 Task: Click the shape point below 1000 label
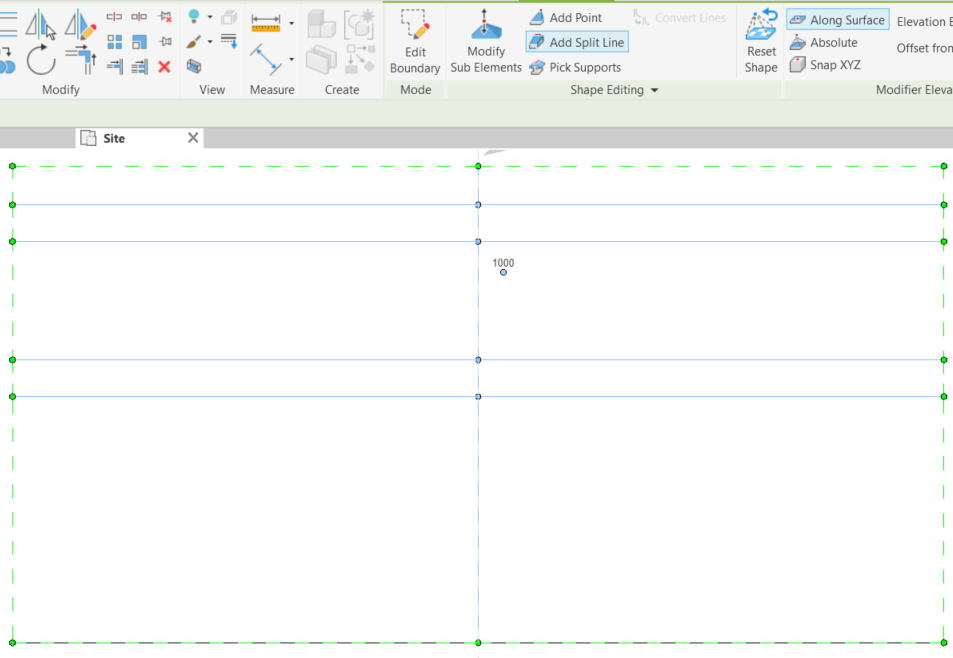pos(503,272)
